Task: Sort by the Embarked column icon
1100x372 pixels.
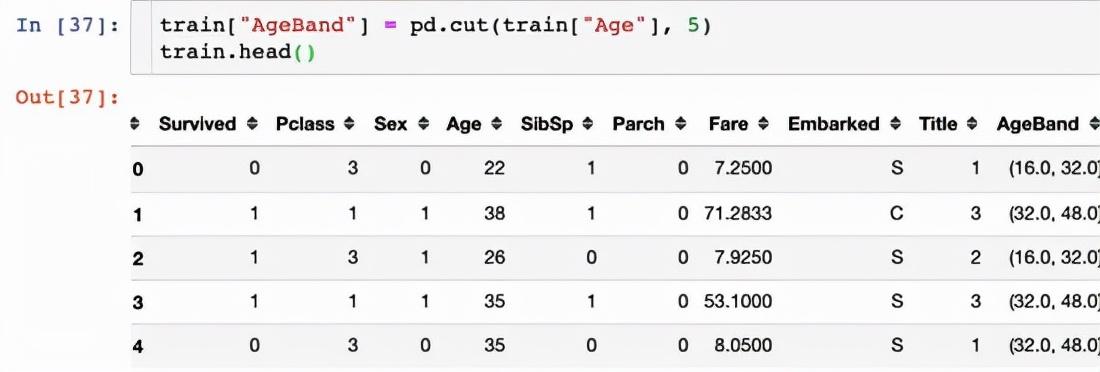Action: [x=895, y=124]
